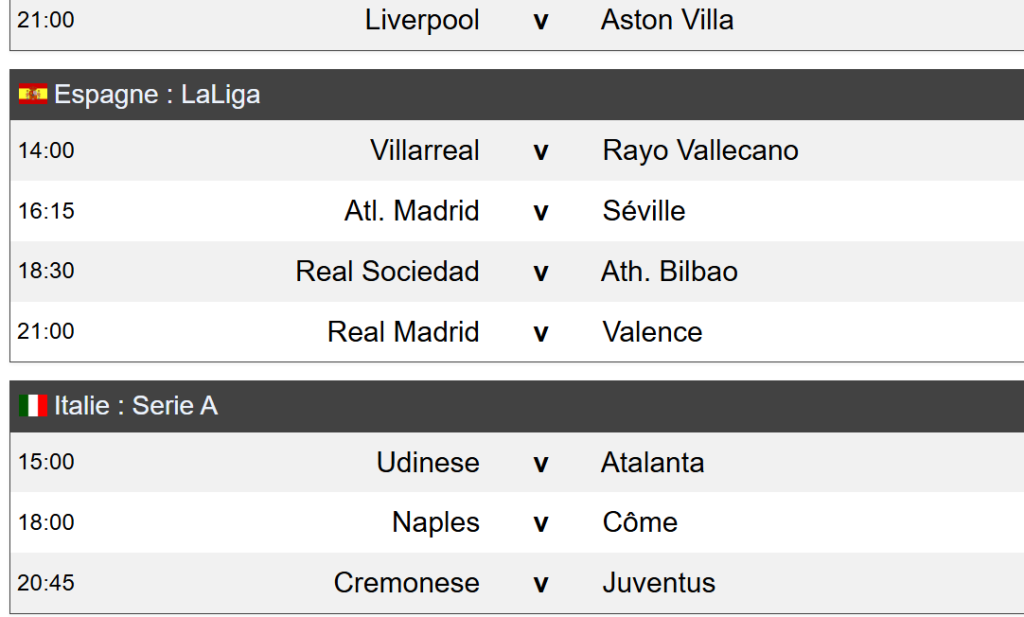Screen dimensions: 1024x617
Task: Click the 'v' between Atl. Madrid and Séville
Action: click(541, 212)
